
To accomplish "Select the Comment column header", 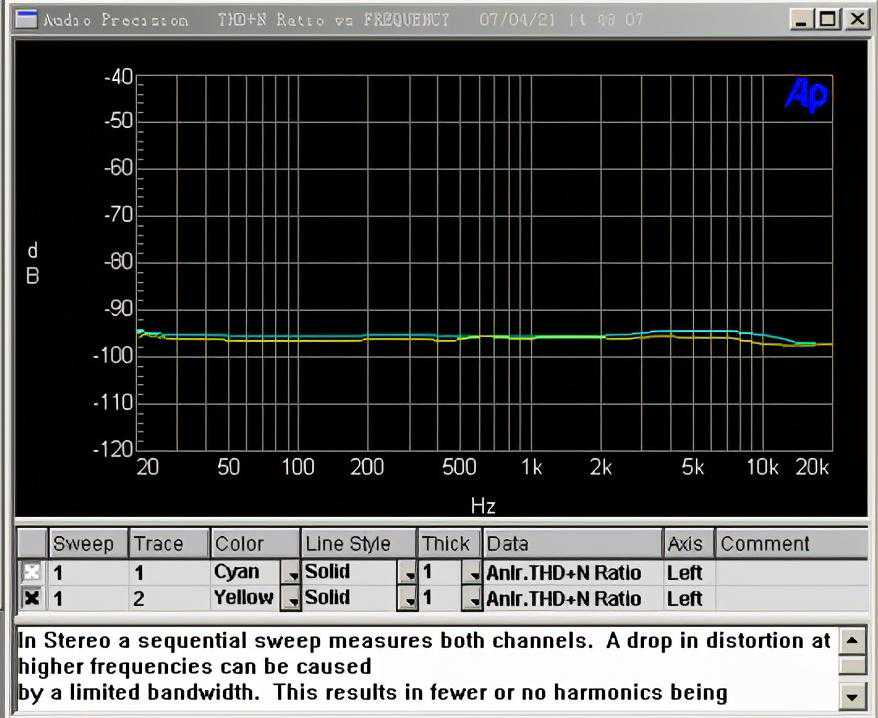I will click(790, 544).
